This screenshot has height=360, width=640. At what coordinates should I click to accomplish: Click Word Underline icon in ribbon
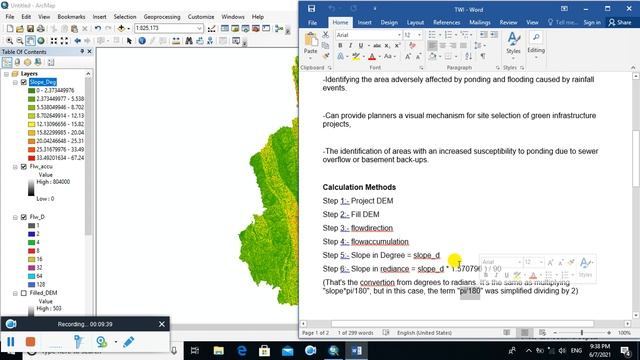click(360, 46)
